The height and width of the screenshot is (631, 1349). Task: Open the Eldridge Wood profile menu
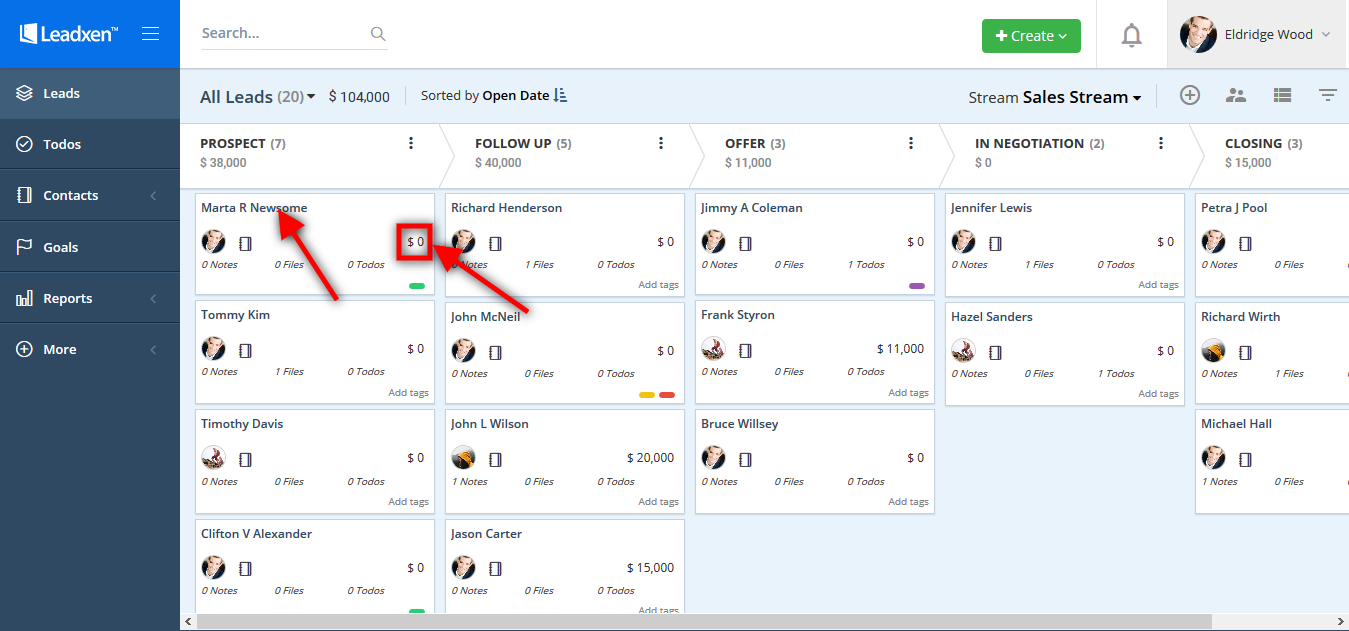(1257, 34)
